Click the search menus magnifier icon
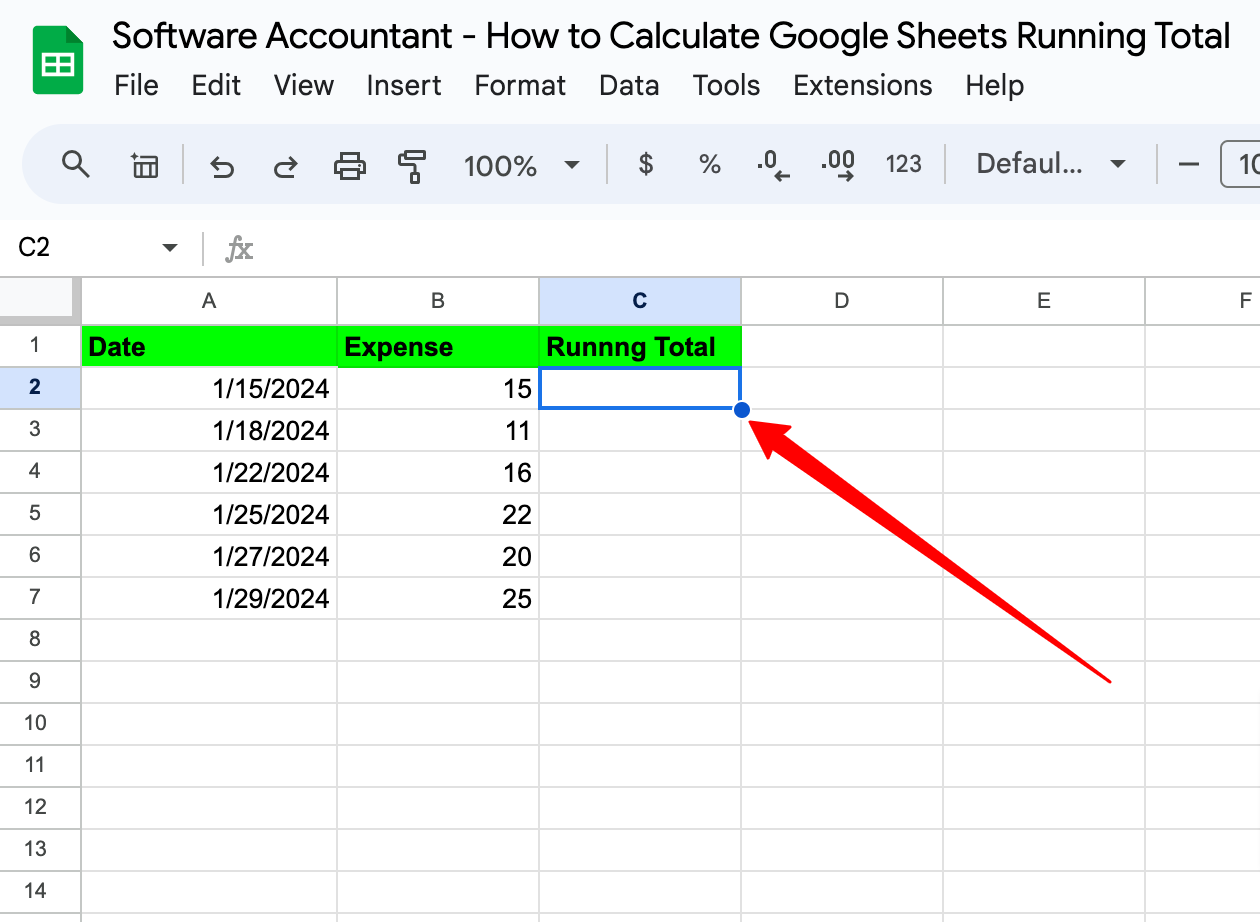This screenshot has width=1260, height=922. point(76,164)
